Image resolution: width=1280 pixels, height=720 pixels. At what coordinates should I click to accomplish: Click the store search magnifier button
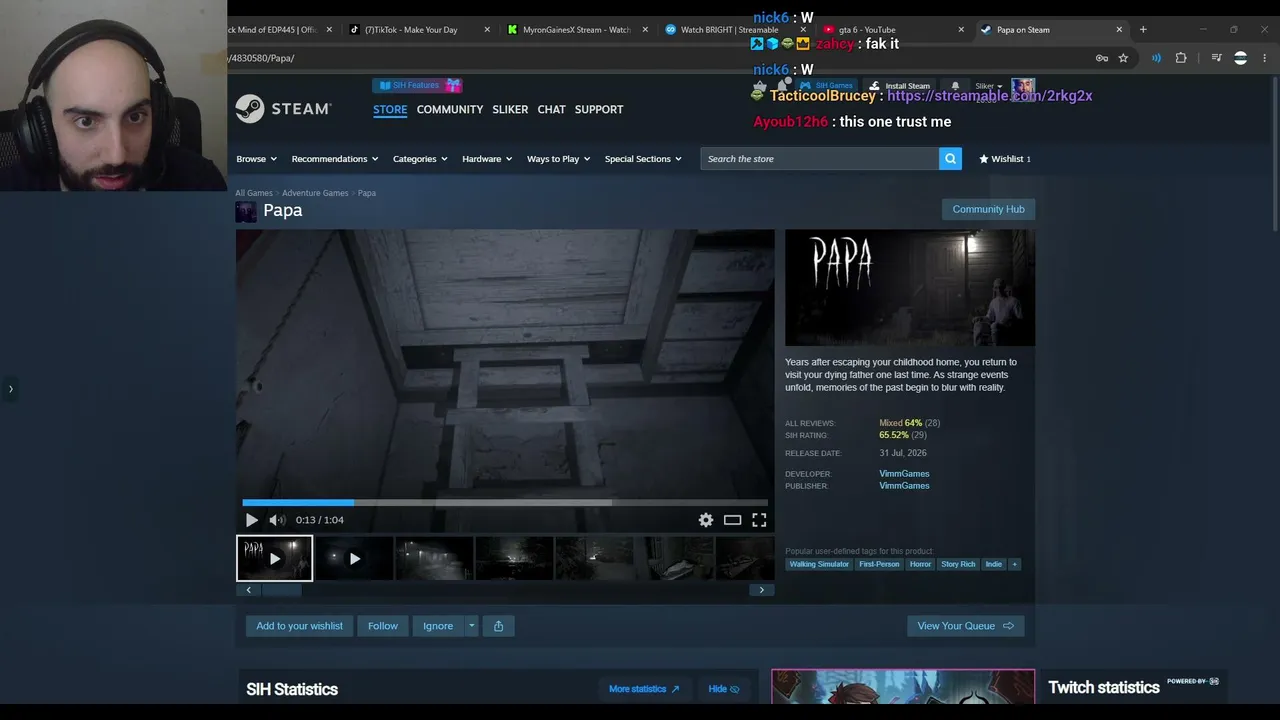(950, 159)
